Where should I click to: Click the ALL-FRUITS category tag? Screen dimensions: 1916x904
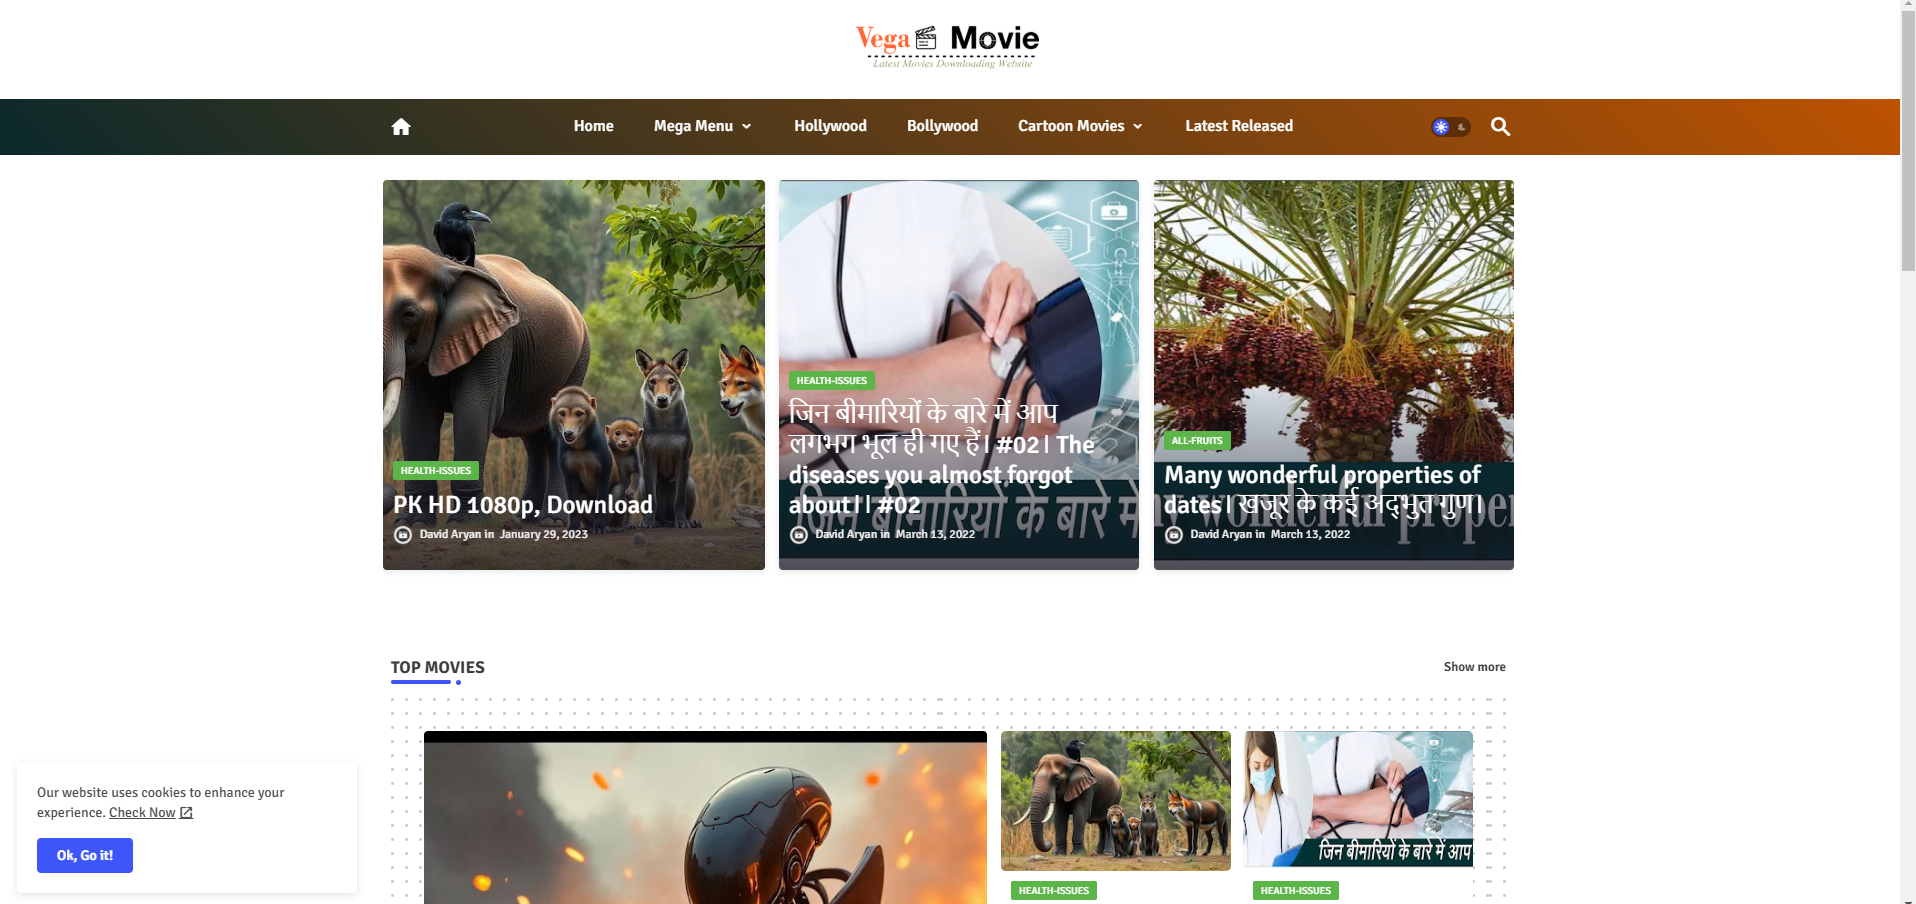click(x=1197, y=440)
